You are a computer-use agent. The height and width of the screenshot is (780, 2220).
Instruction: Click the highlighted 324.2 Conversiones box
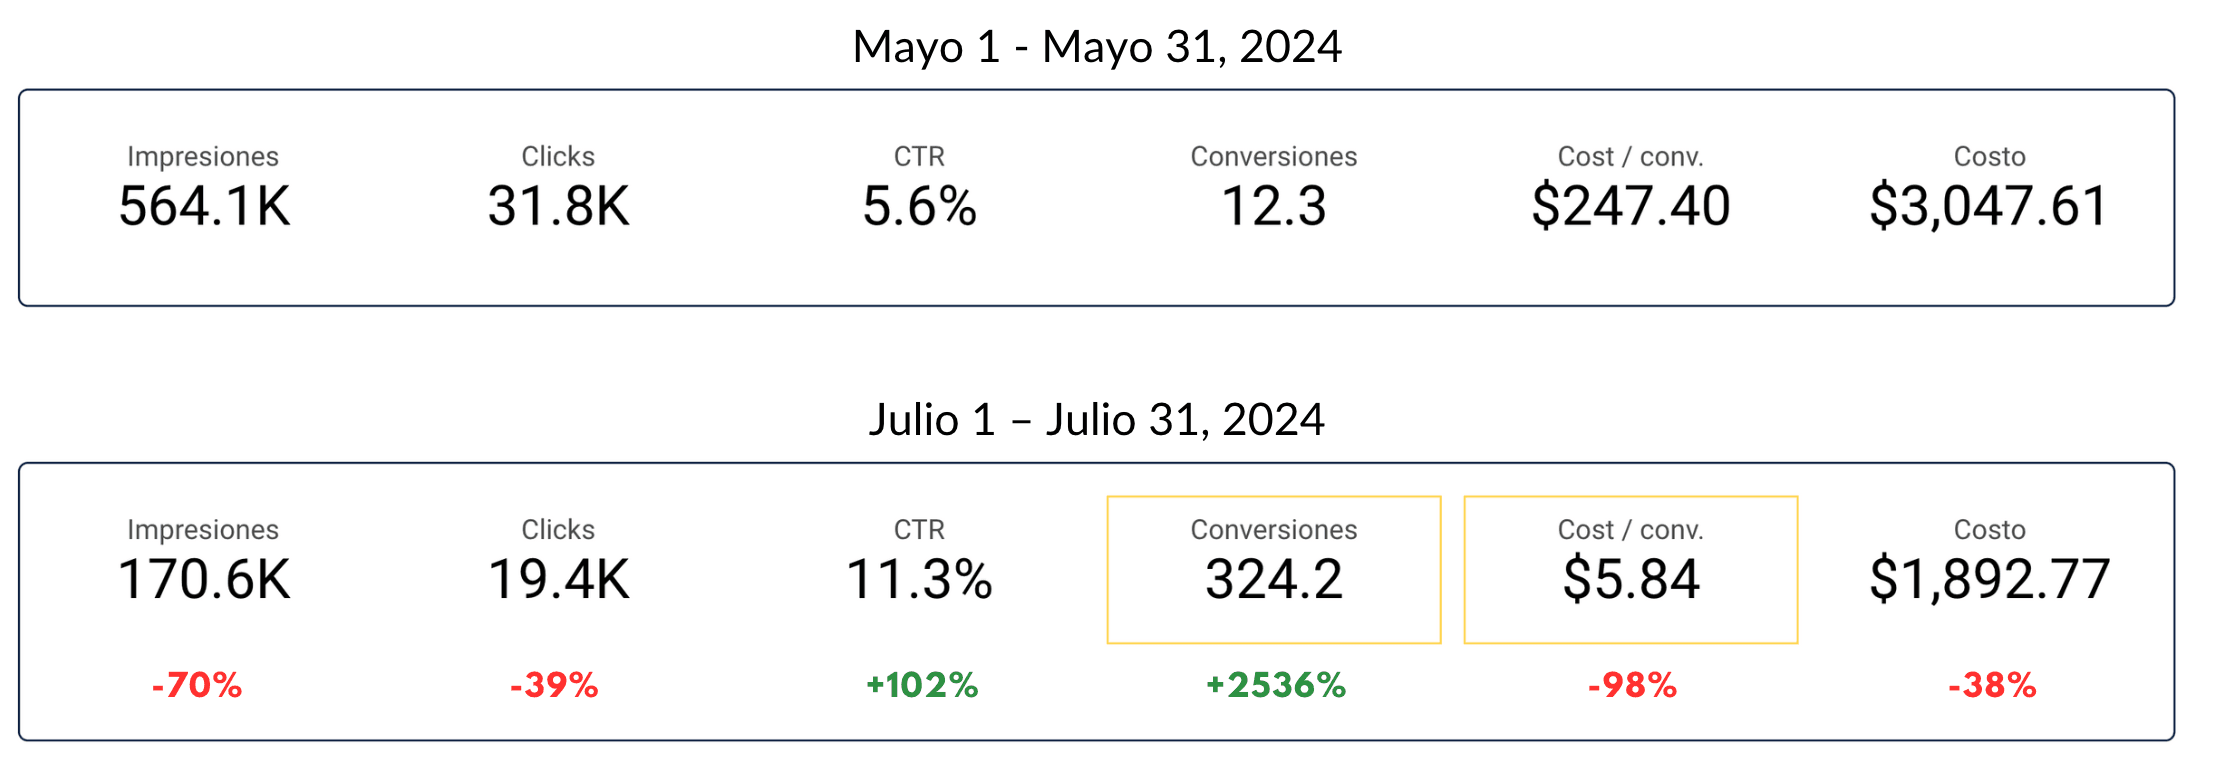click(x=1273, y=570)
